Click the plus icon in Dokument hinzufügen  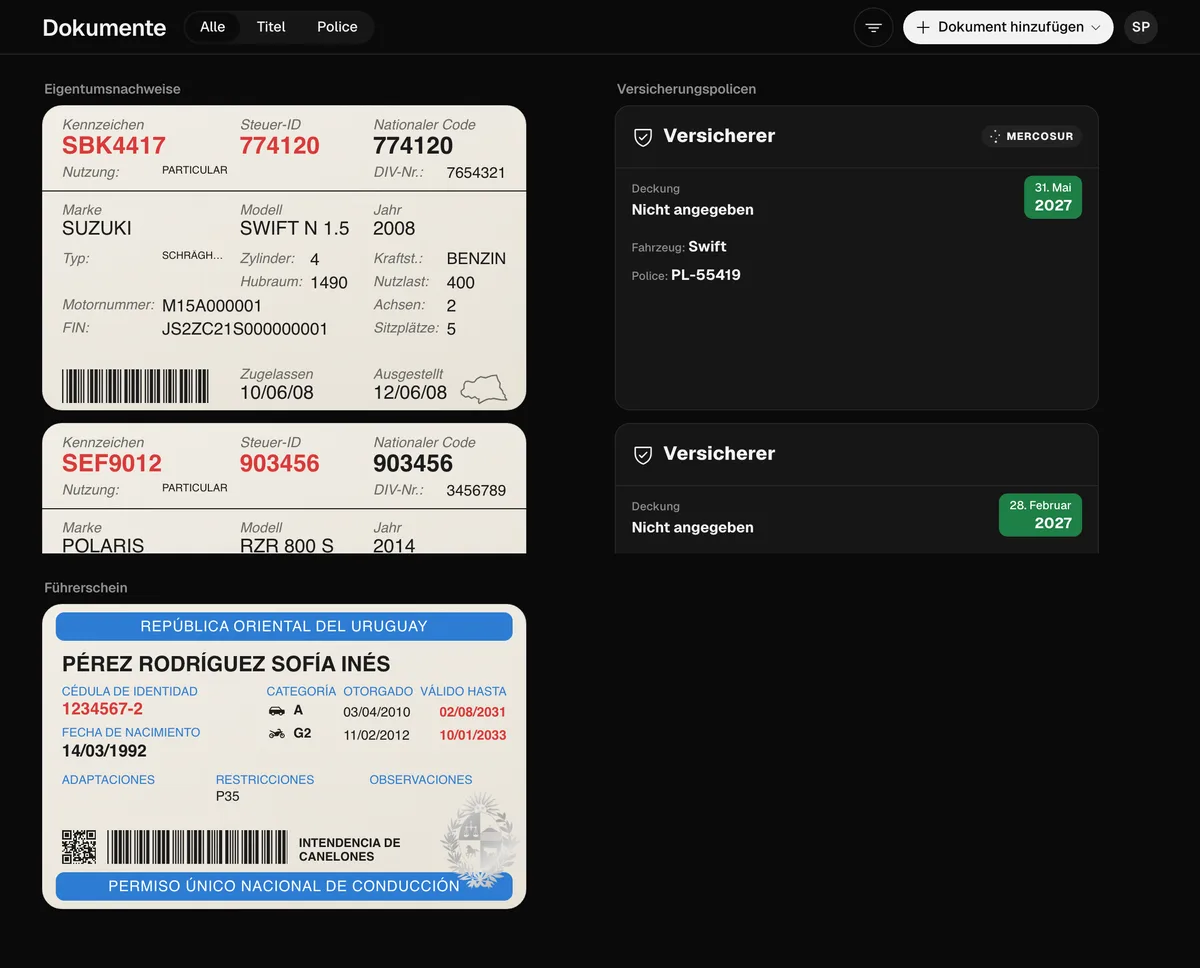coord(923,28)
